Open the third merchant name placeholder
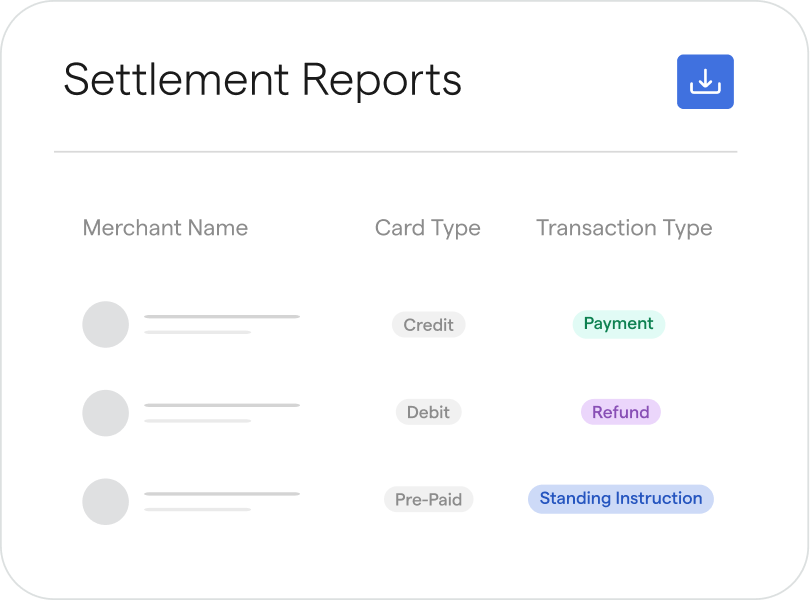Viewport: 810px width, 600px height. point(222,493)
